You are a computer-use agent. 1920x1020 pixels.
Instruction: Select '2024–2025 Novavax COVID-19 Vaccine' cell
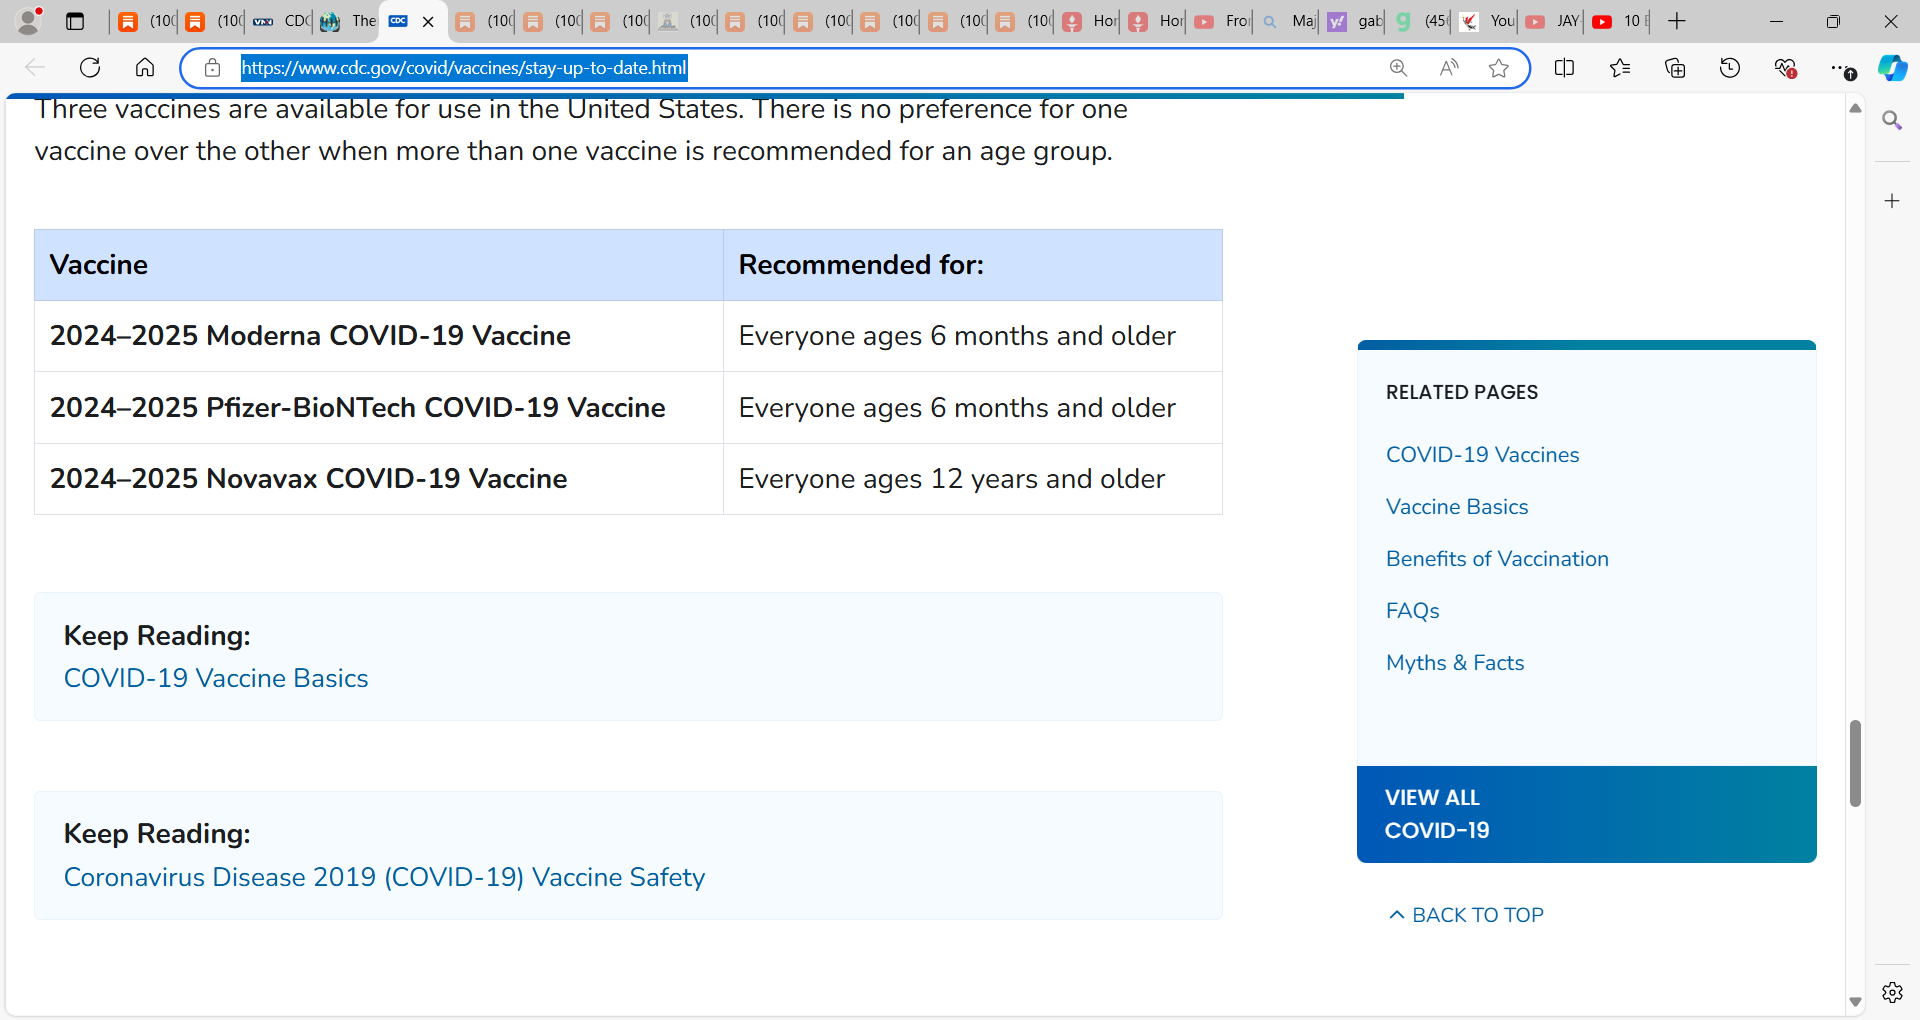(379, 479)
